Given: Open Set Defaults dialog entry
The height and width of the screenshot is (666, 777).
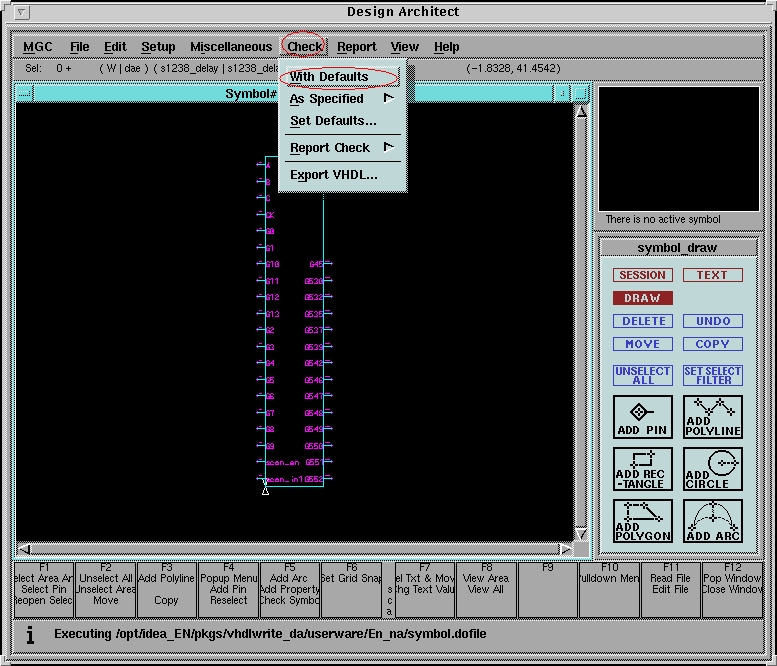Looking at the screenshot, I should point(333,121).
